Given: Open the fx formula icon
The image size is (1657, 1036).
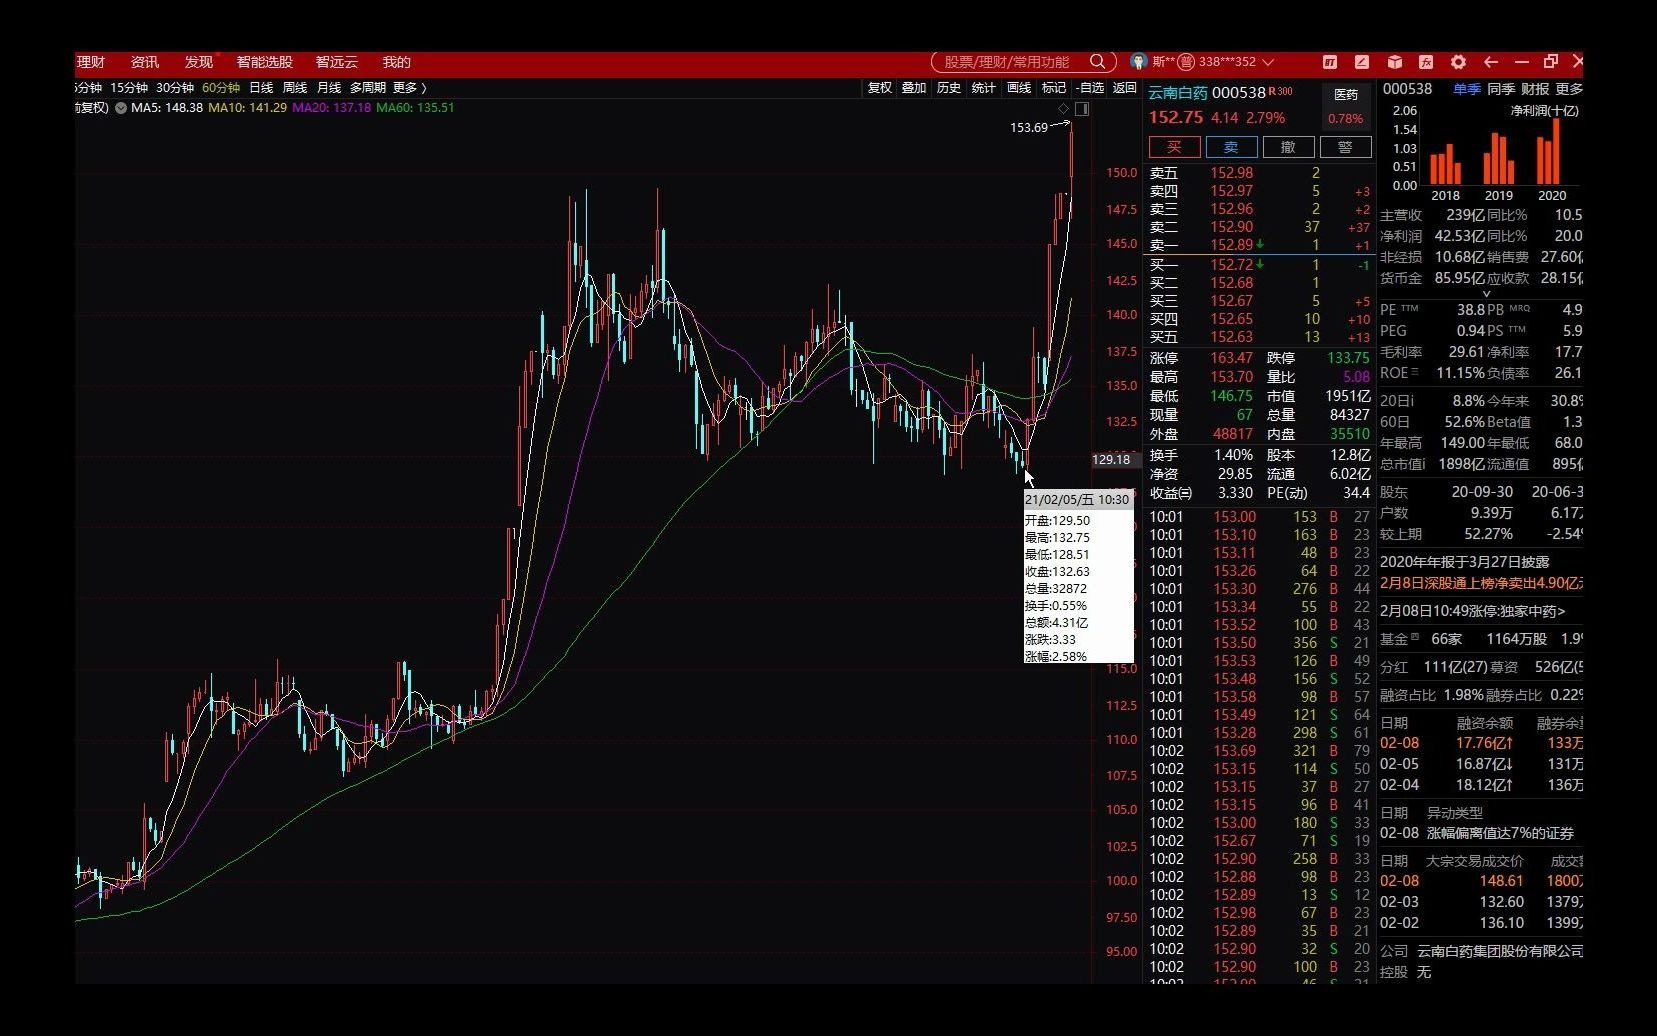Looking at the screenshot, I should pos(1426,62).
